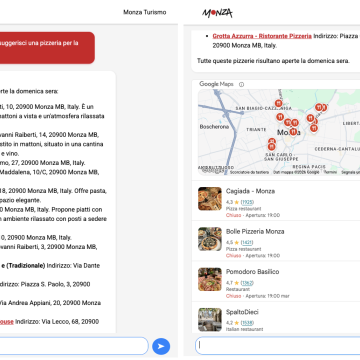360x360 pixels.
Task: Open the Termini link on the map
Action: [x=330, y=172]
